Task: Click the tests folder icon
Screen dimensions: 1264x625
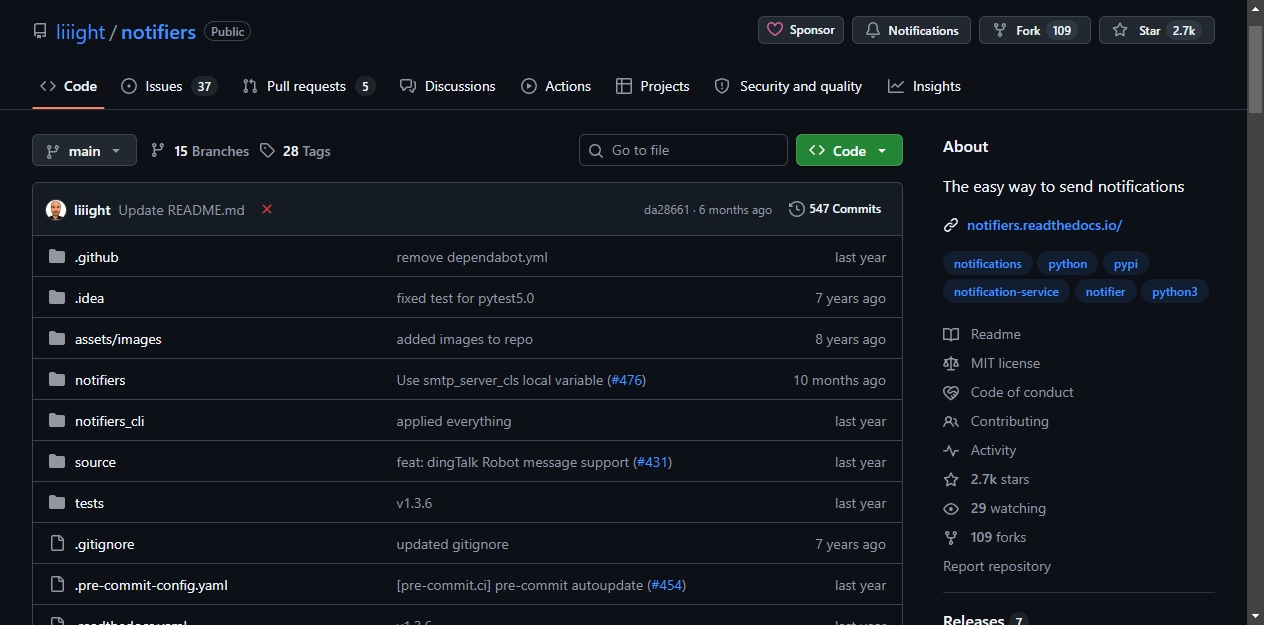Action: click(x=57, y=503)
